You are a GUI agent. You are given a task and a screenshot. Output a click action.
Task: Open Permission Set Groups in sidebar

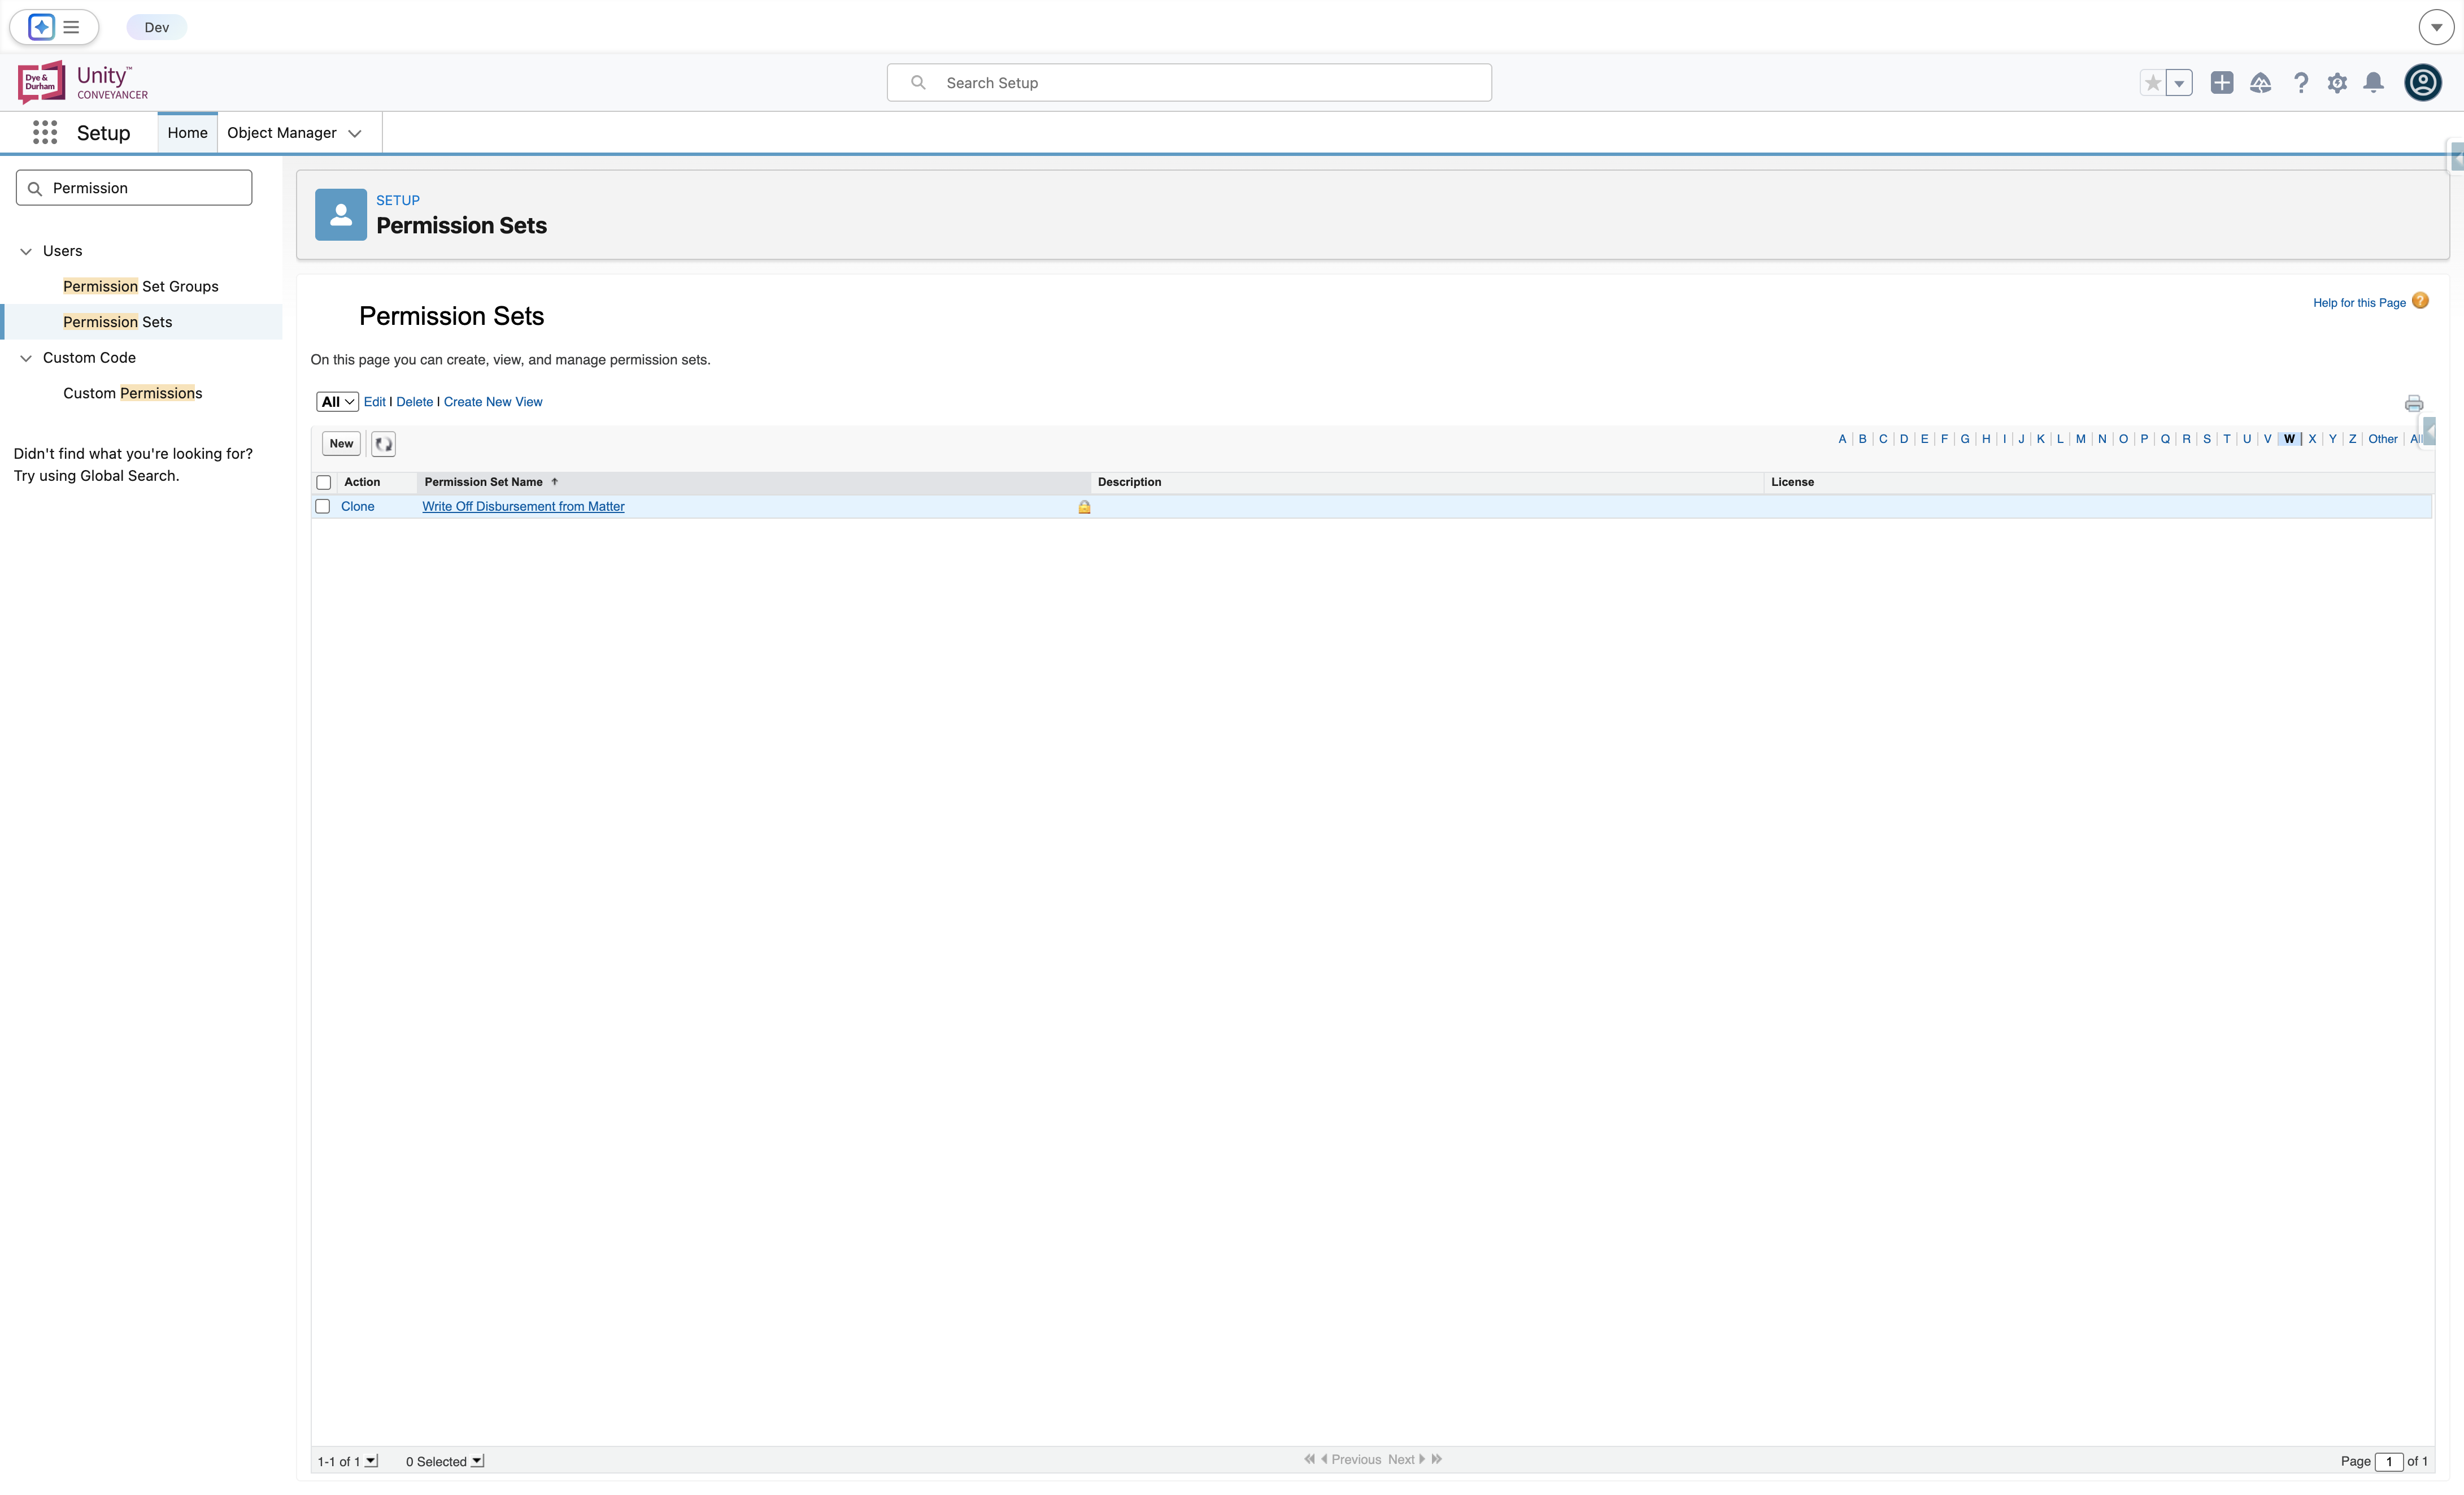click(x=141, y=286)
